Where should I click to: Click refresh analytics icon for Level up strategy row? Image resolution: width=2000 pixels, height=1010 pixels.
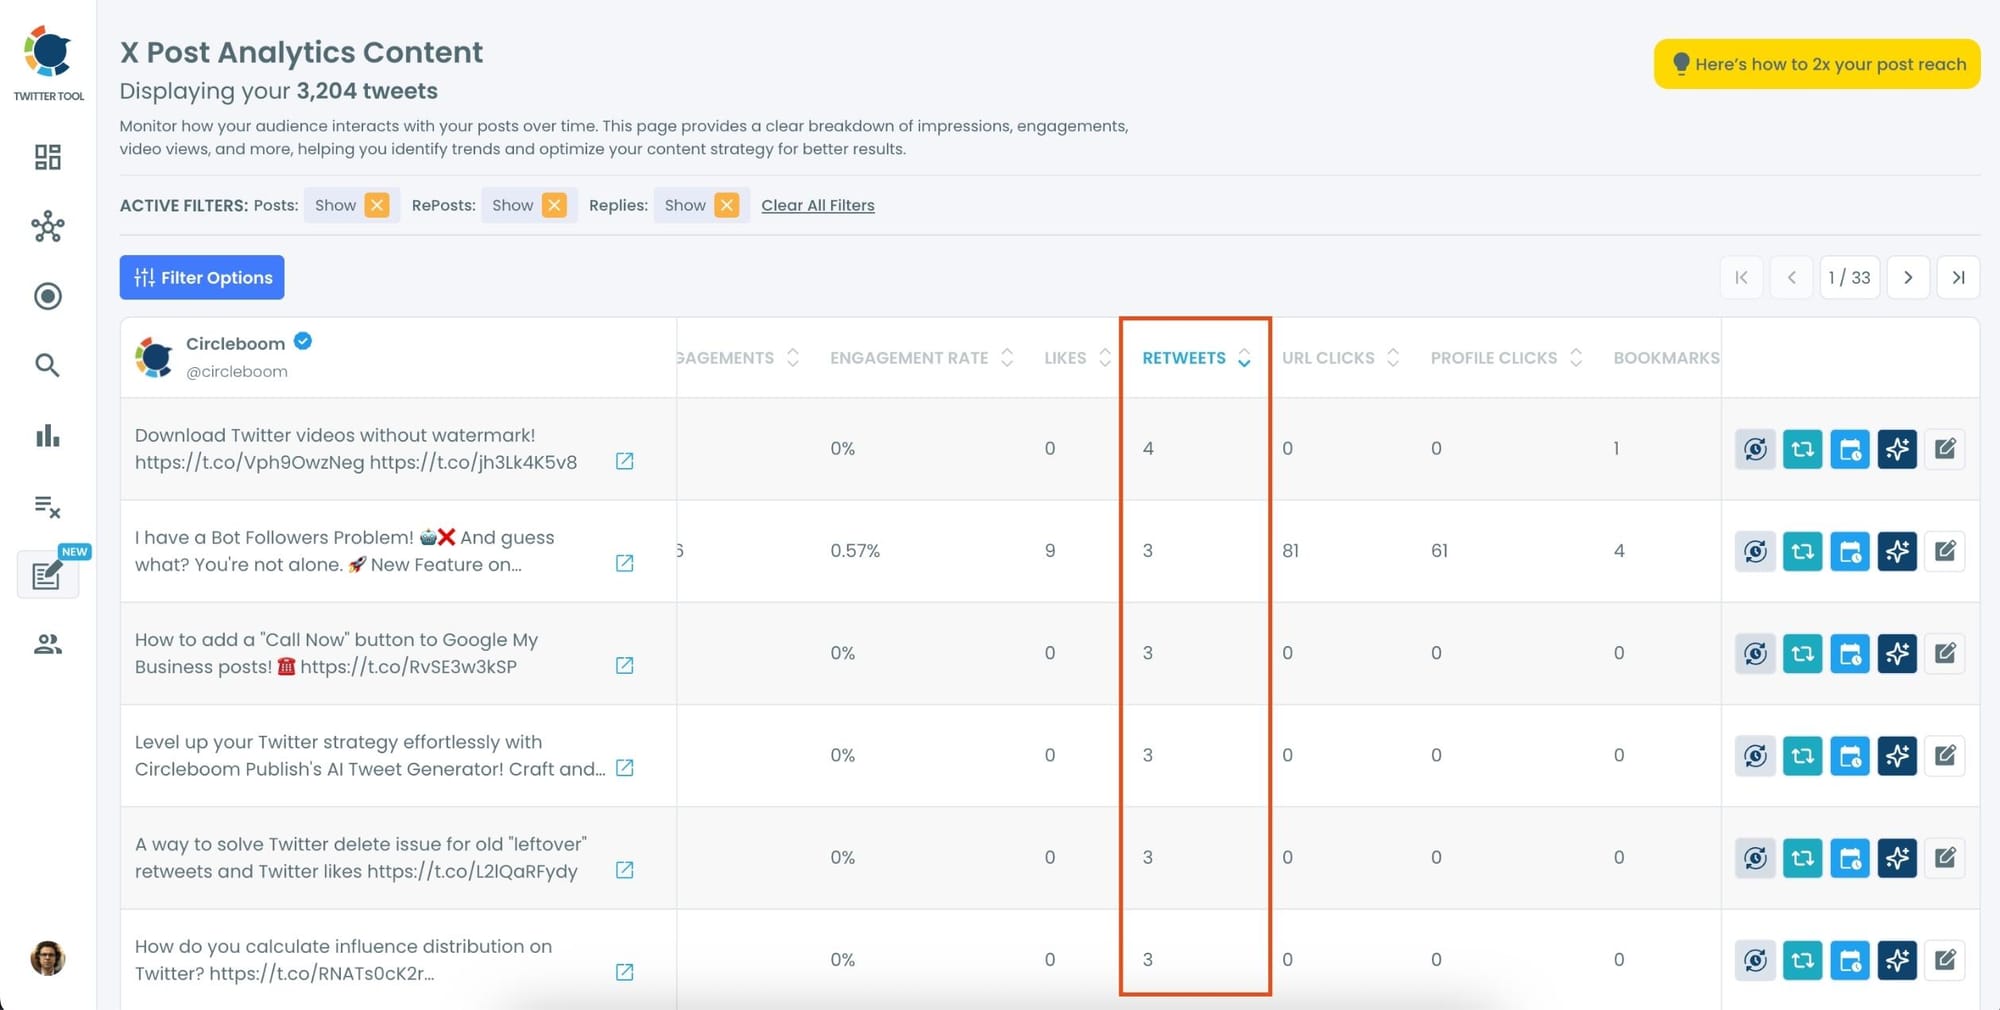[1755, 755]
